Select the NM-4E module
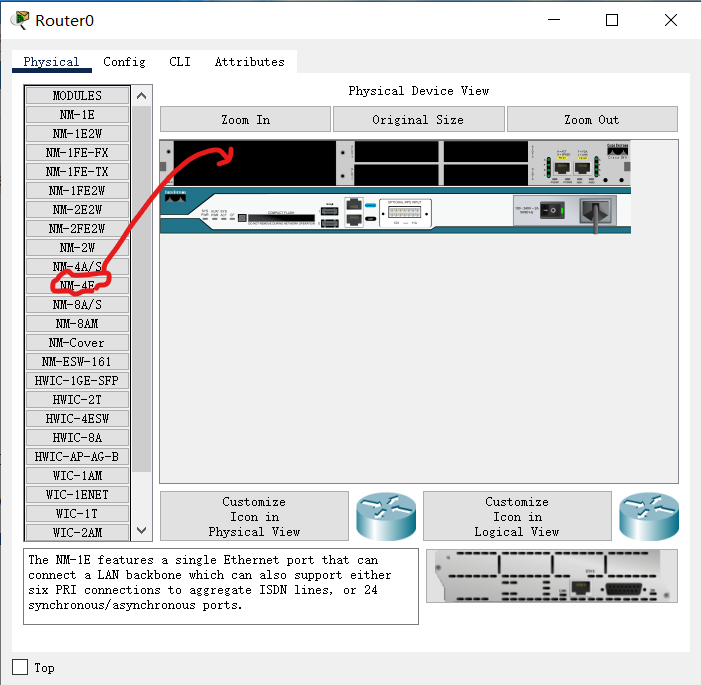The width and height of the screenshot is (701, 685). [x=77, y=286]
